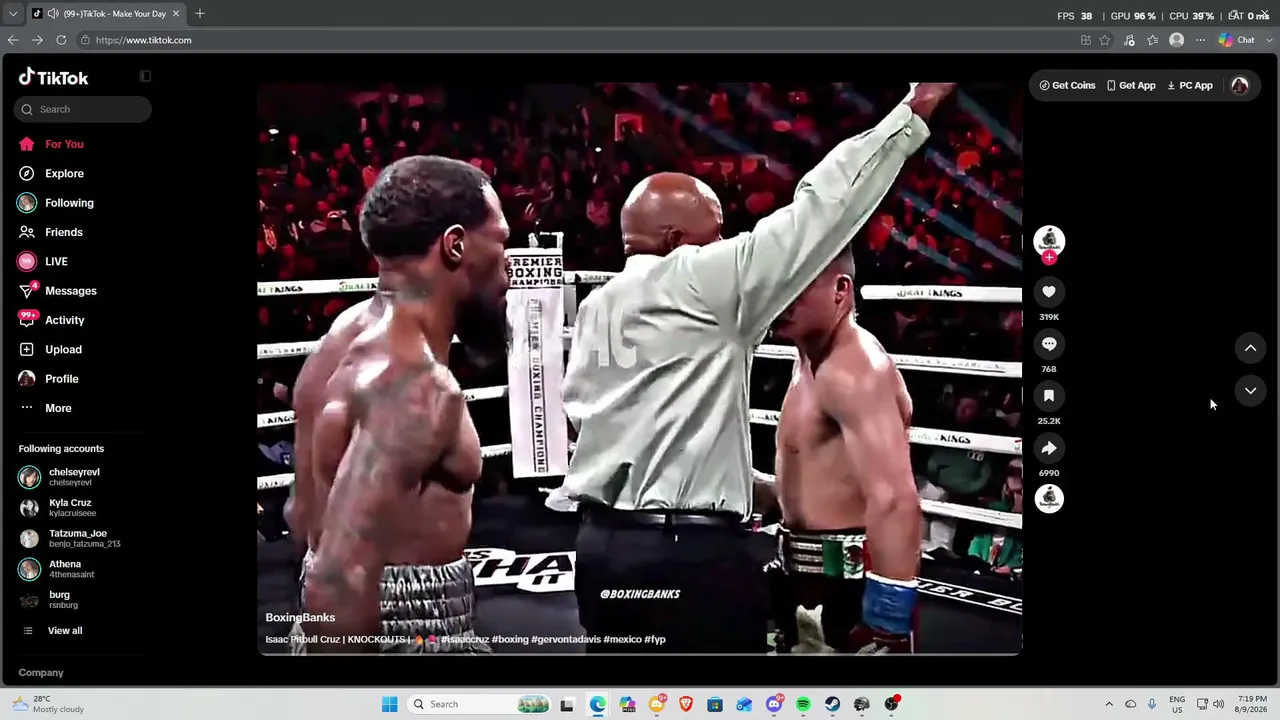The width and height of the screenshot is (1280, 720).
Task: Go to the previous video
Action: (x=1250, y=348)
